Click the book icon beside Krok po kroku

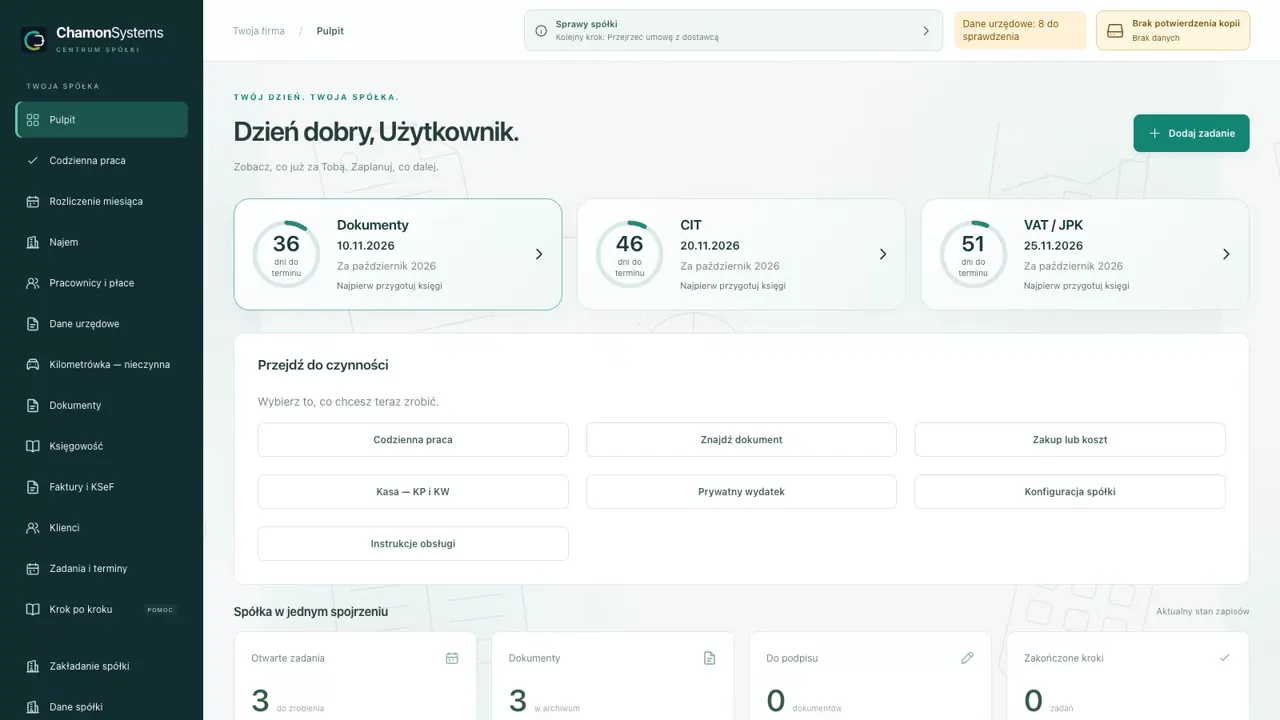pos(33,610)
